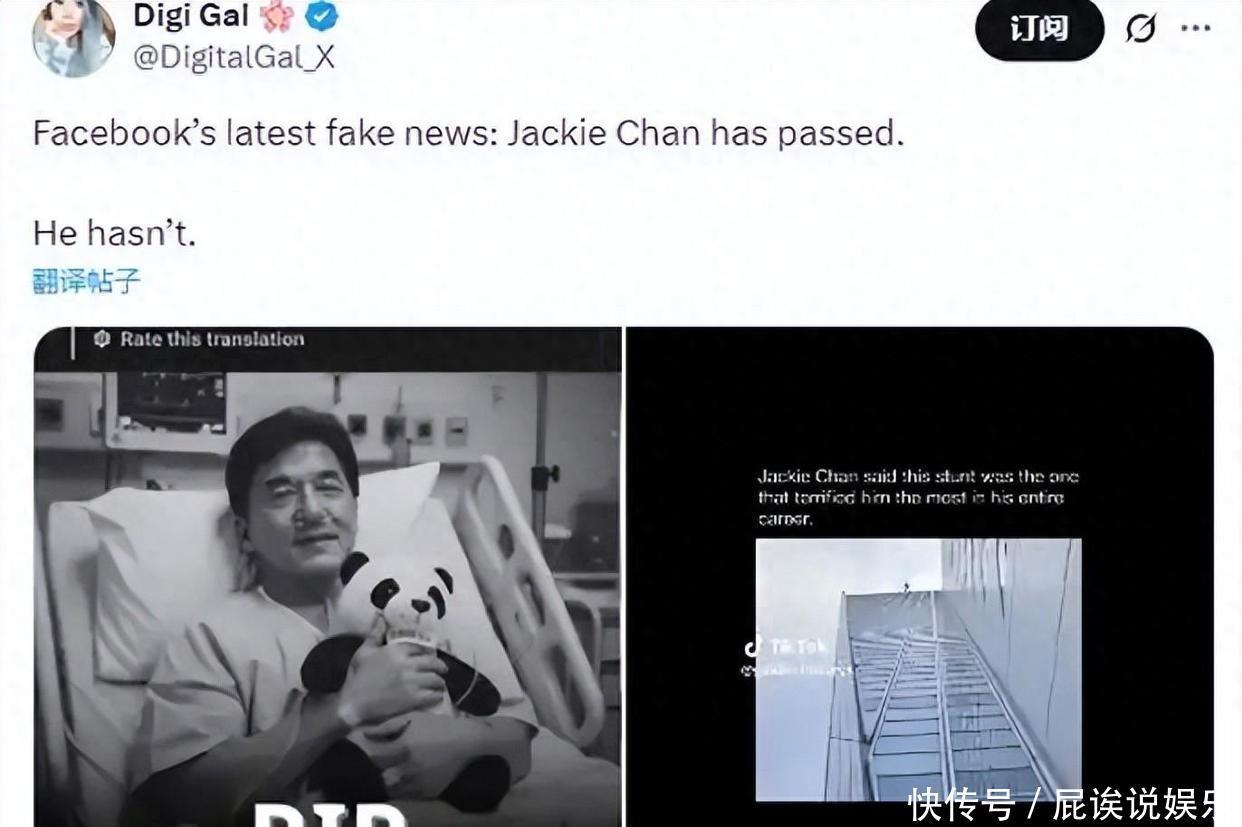The image size is (1242, 827).
Task: Click the 快传号 watermark text
Action: [x=961, y=804]
